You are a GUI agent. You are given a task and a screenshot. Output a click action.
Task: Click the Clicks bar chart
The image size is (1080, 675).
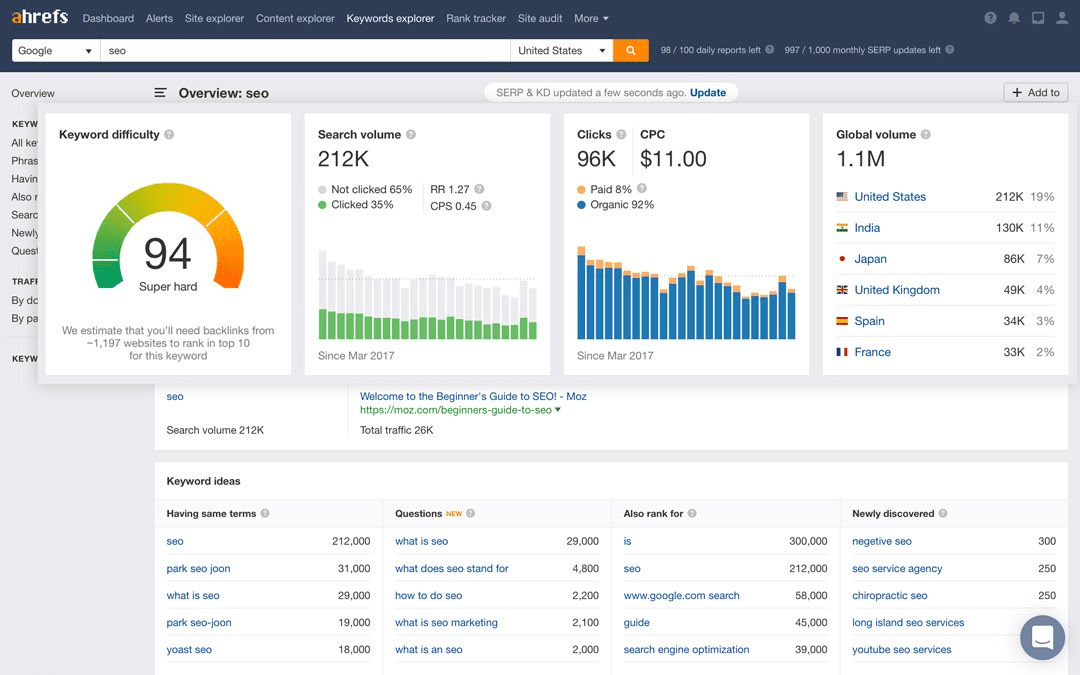686,293
